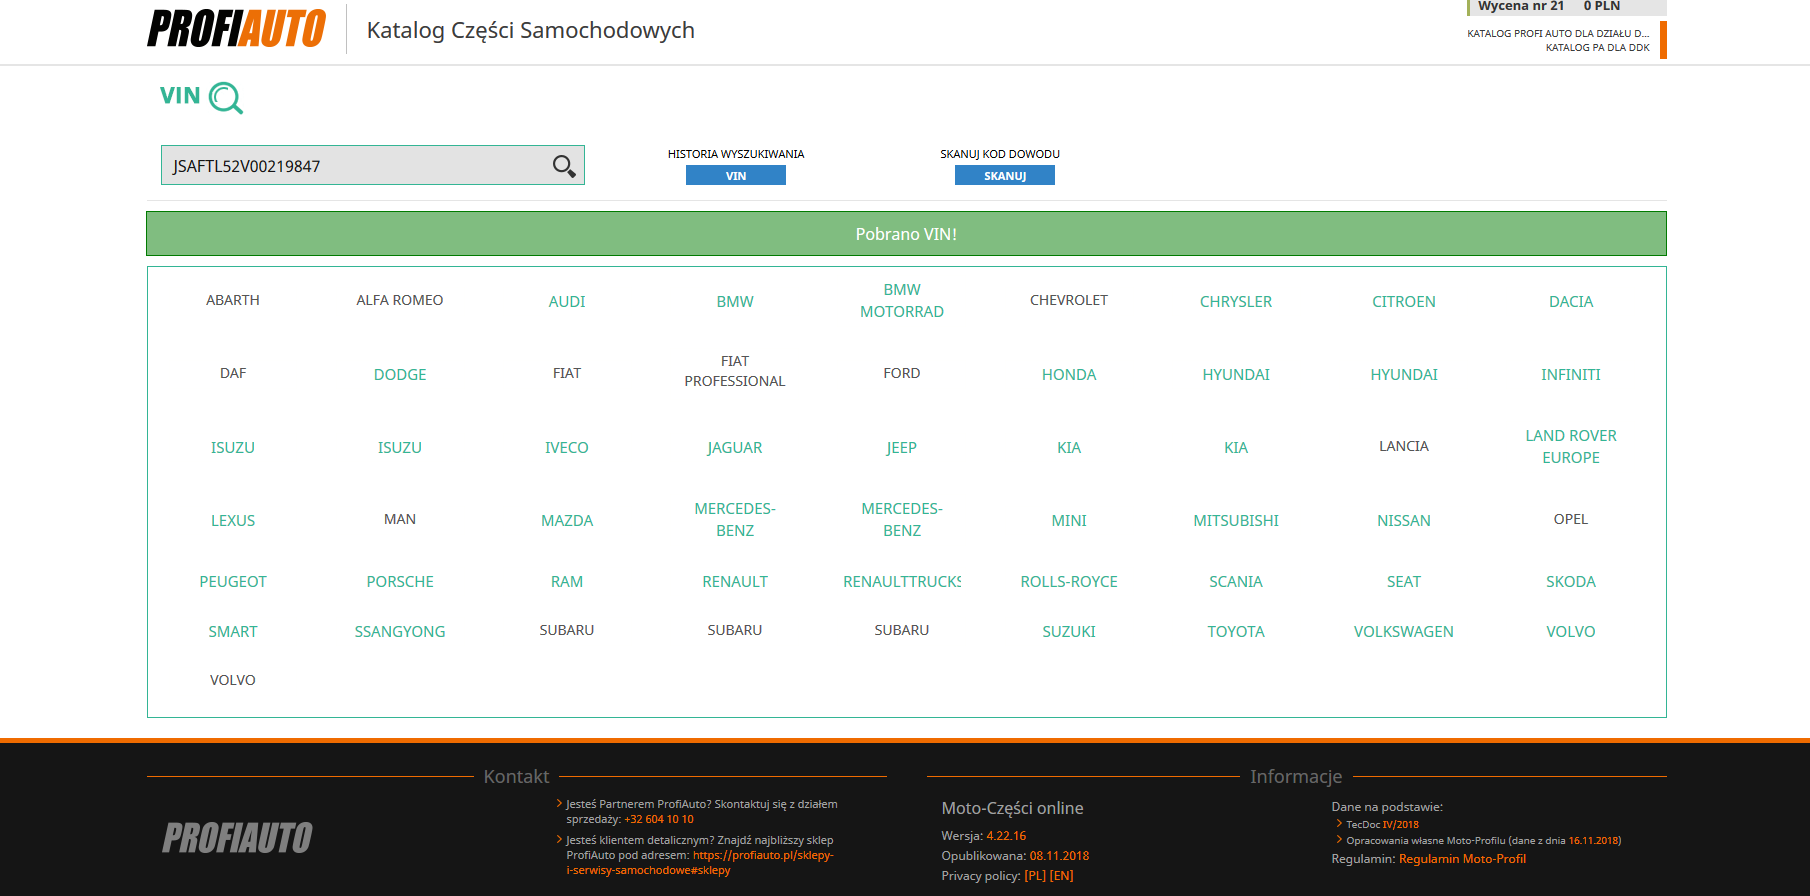Select the SSANGYONG brand
Viewport: 1810px width, 896px height.
click(400, 631)
